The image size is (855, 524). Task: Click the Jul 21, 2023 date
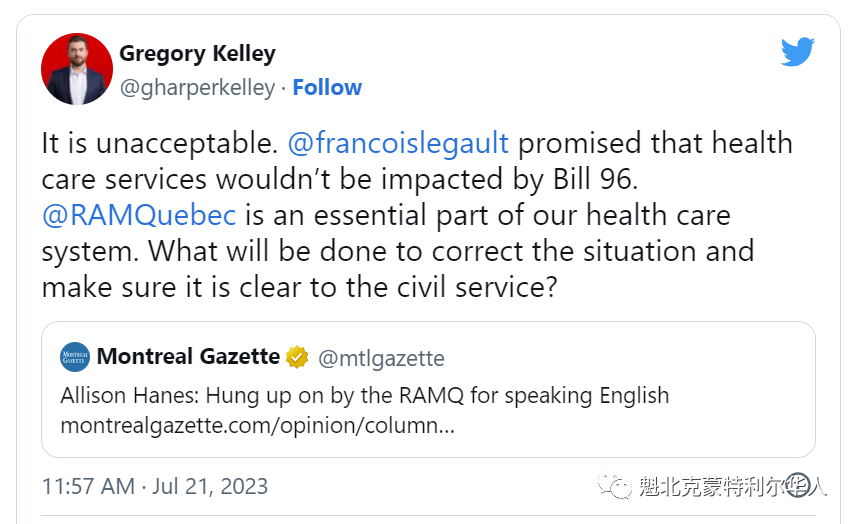tap(210, 486)
